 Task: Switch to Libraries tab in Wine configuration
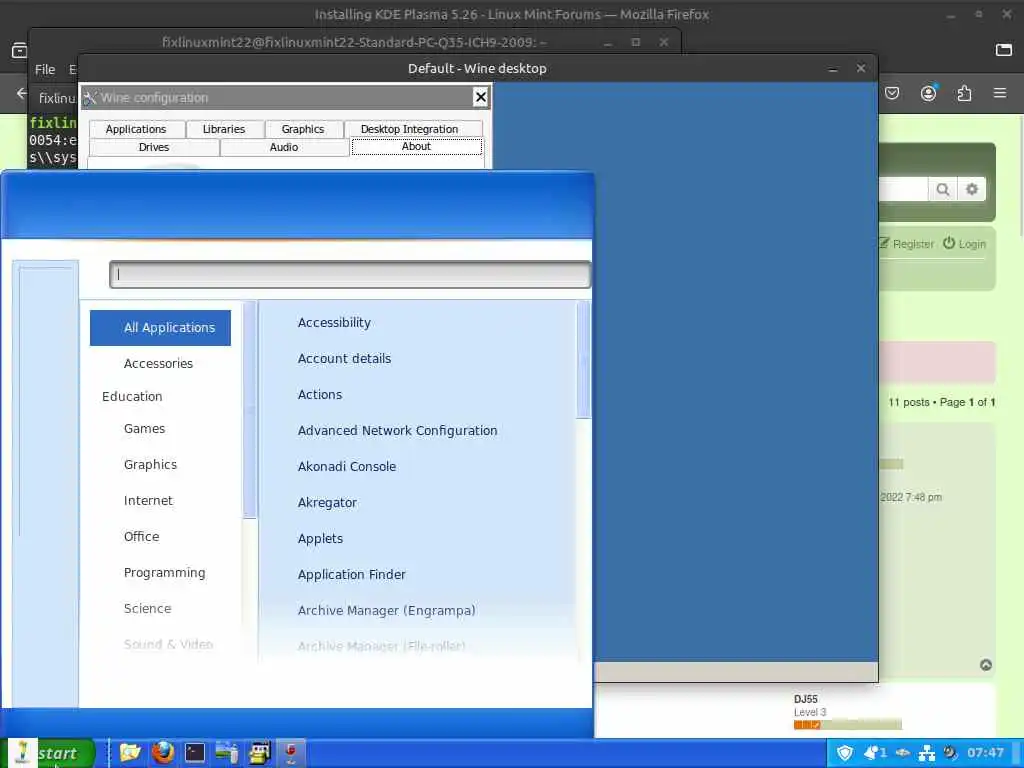[224, 129]
